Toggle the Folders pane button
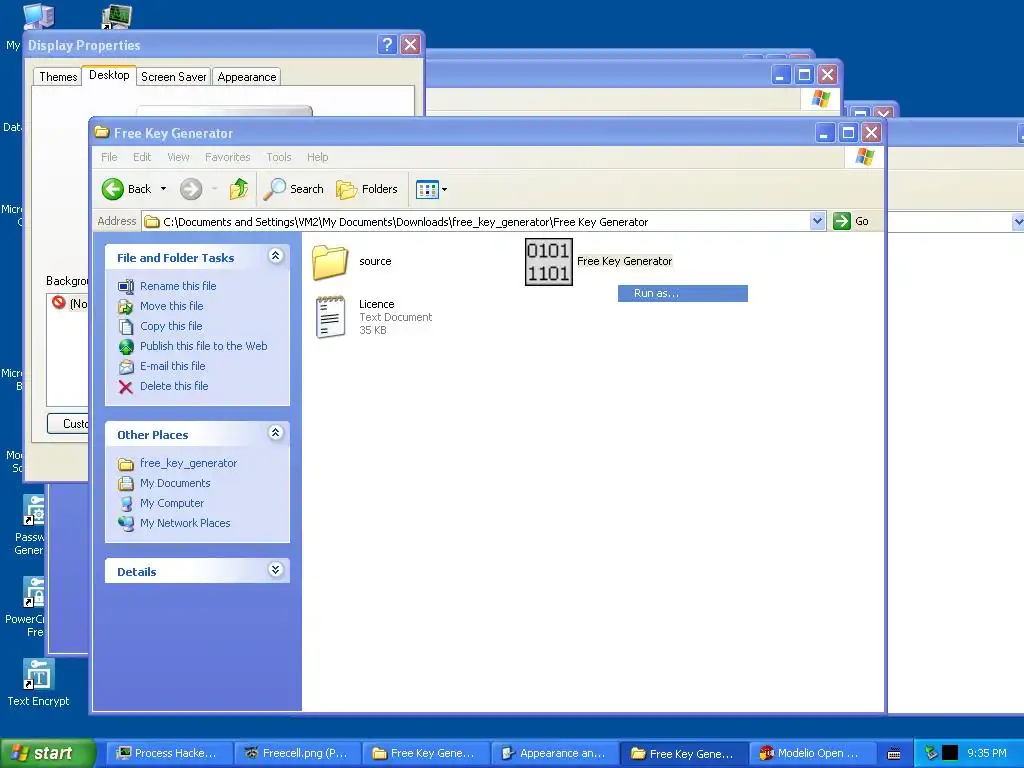 [367, 189]
